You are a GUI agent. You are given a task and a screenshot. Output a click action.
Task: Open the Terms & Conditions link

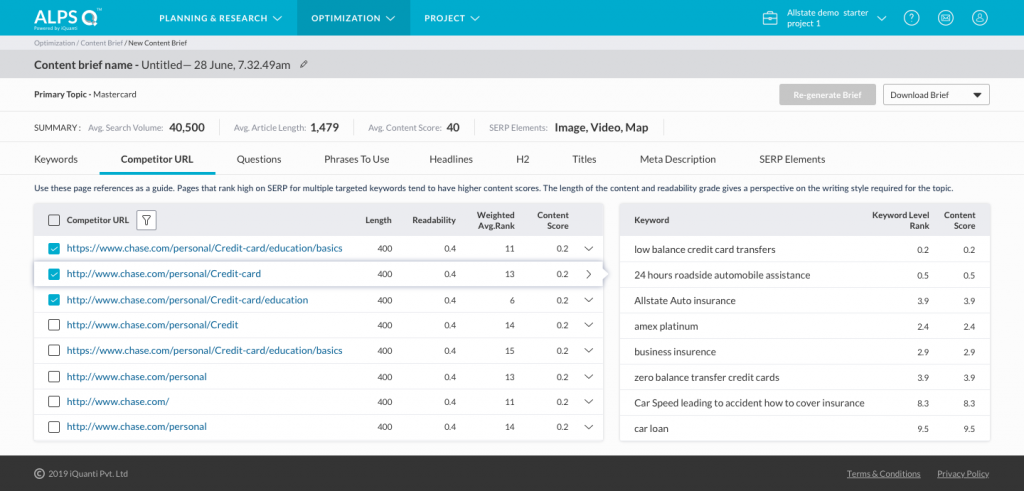[883, 474]
